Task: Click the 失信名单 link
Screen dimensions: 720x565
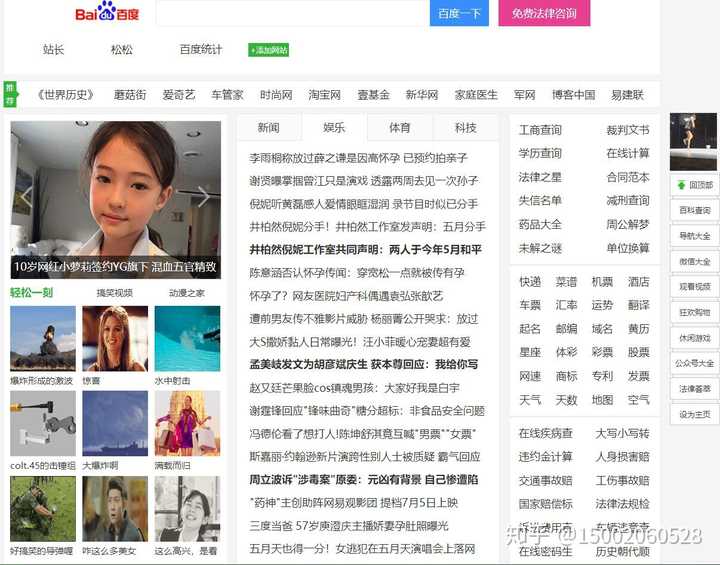Action: 540,200
